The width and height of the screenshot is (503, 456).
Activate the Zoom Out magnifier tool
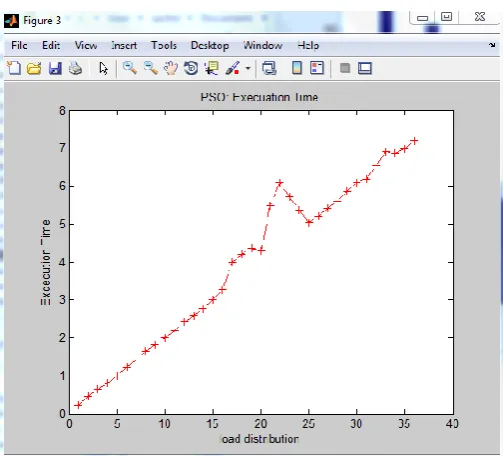pyautogui.click(x=151, y=68)
